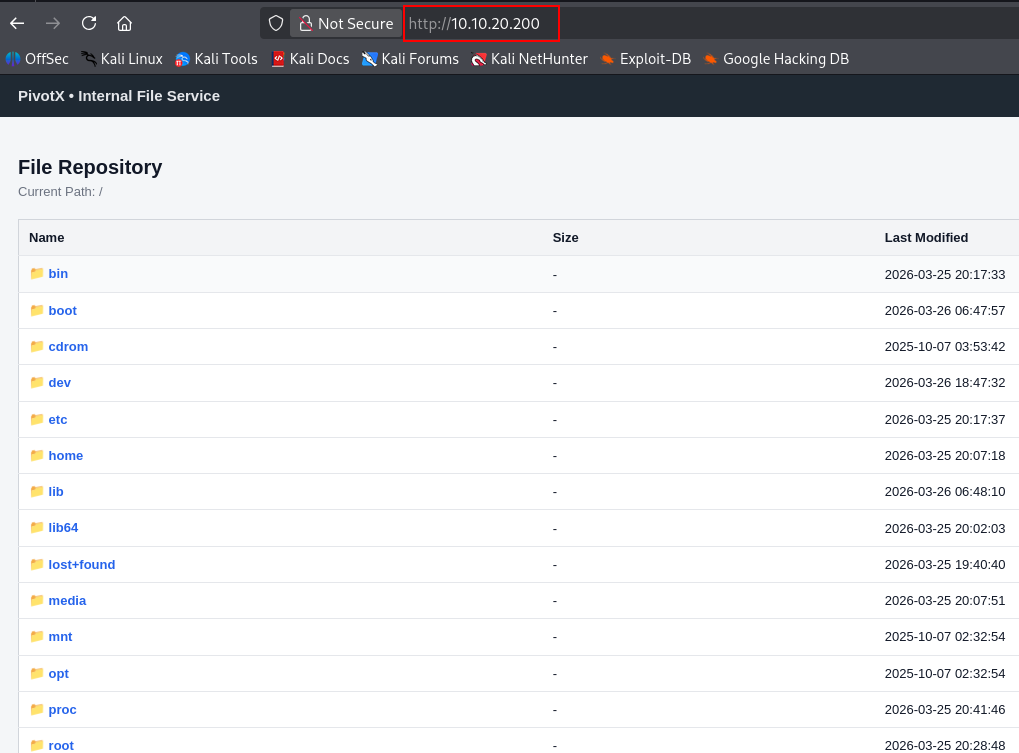Click the shield tracking protection icon

tap(276, 23)
